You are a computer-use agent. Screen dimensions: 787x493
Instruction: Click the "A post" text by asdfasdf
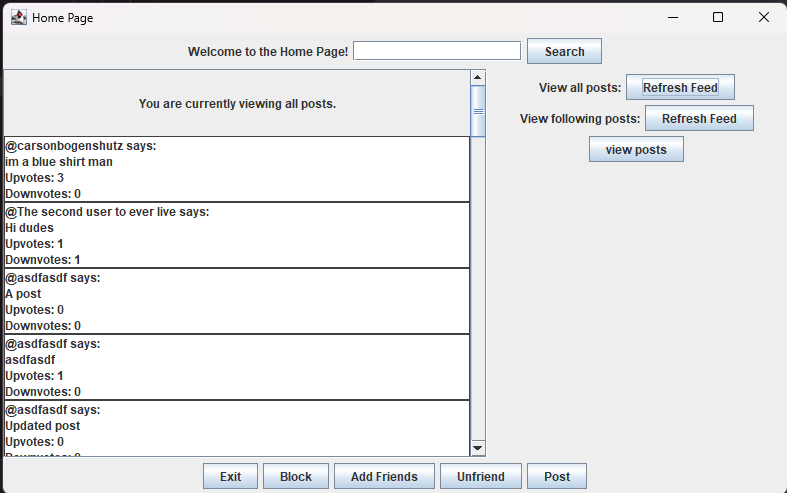point(23,294)
